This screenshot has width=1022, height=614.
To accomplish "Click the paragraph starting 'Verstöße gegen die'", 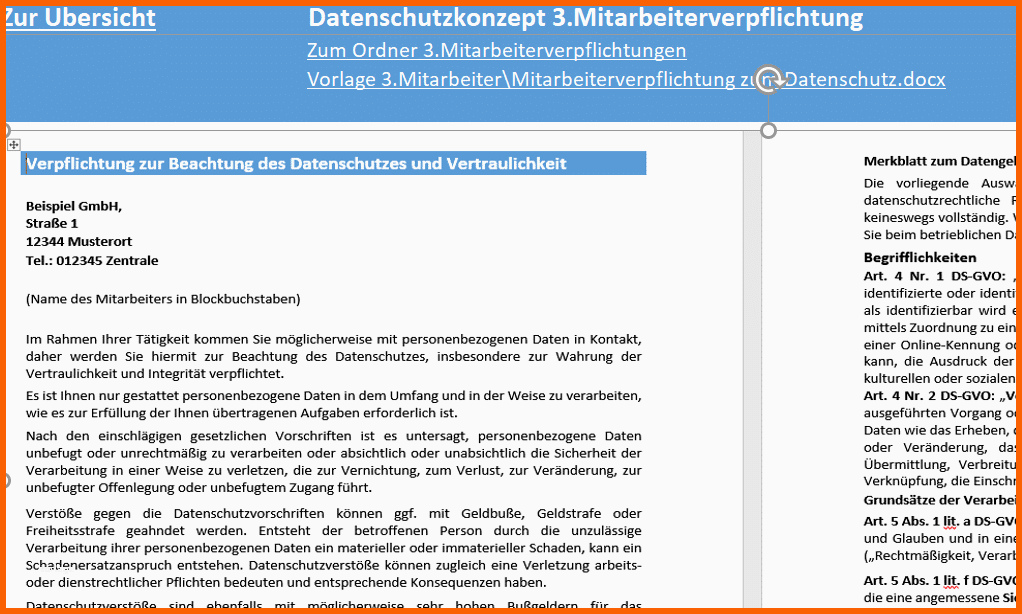I will [334, 548].
